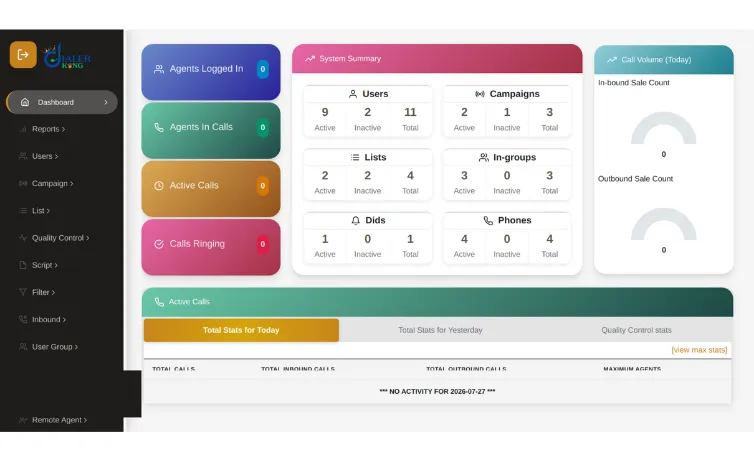Select the Total Stats for Today tab
The width and height of the screenshot is (754, 462).
(x=241, y=330)
